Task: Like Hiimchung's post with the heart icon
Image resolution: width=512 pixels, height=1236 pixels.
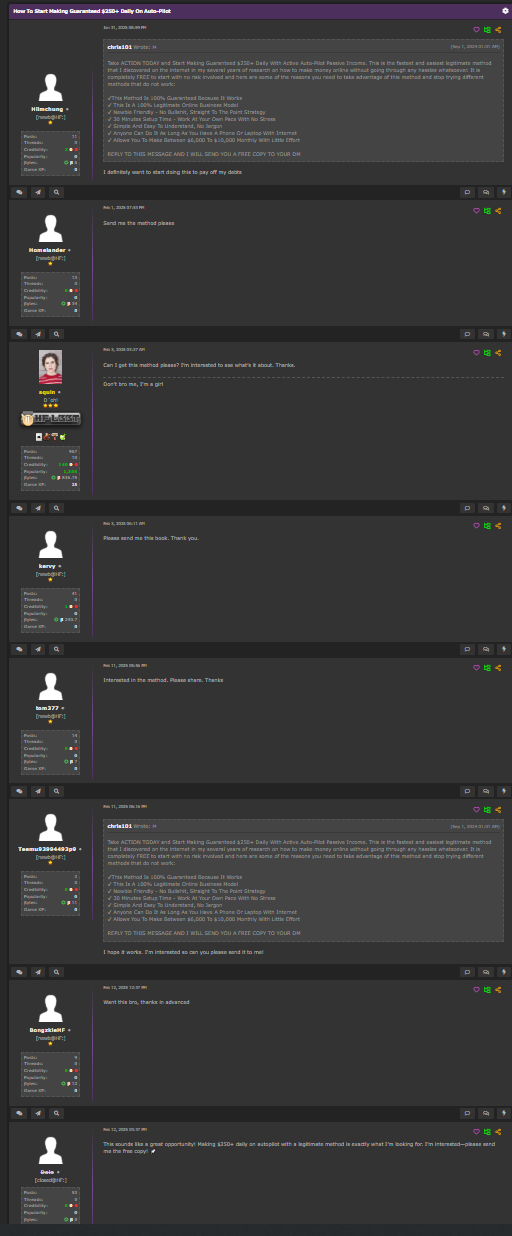Action: (477, 30)
